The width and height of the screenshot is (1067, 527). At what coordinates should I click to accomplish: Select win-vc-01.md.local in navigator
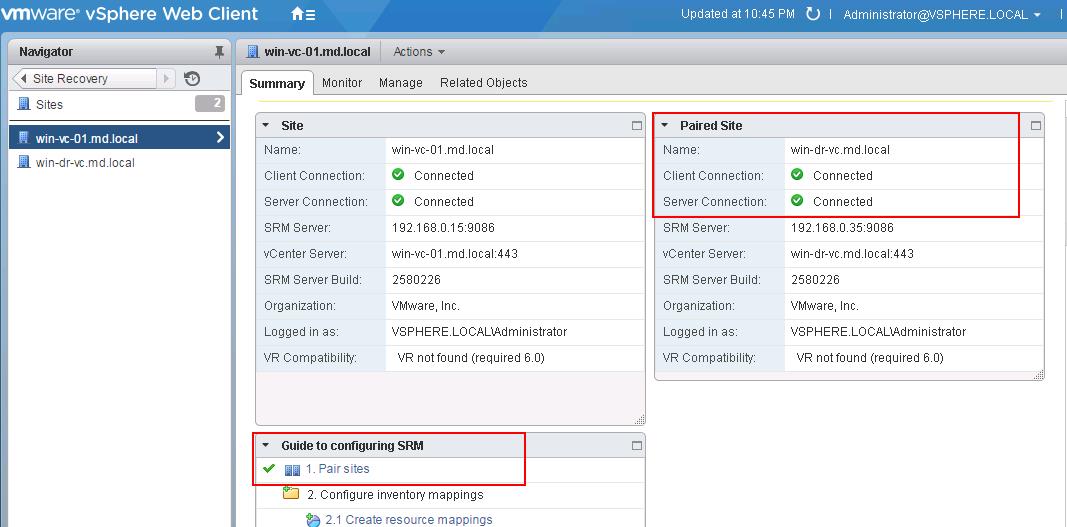click(119, 138)
